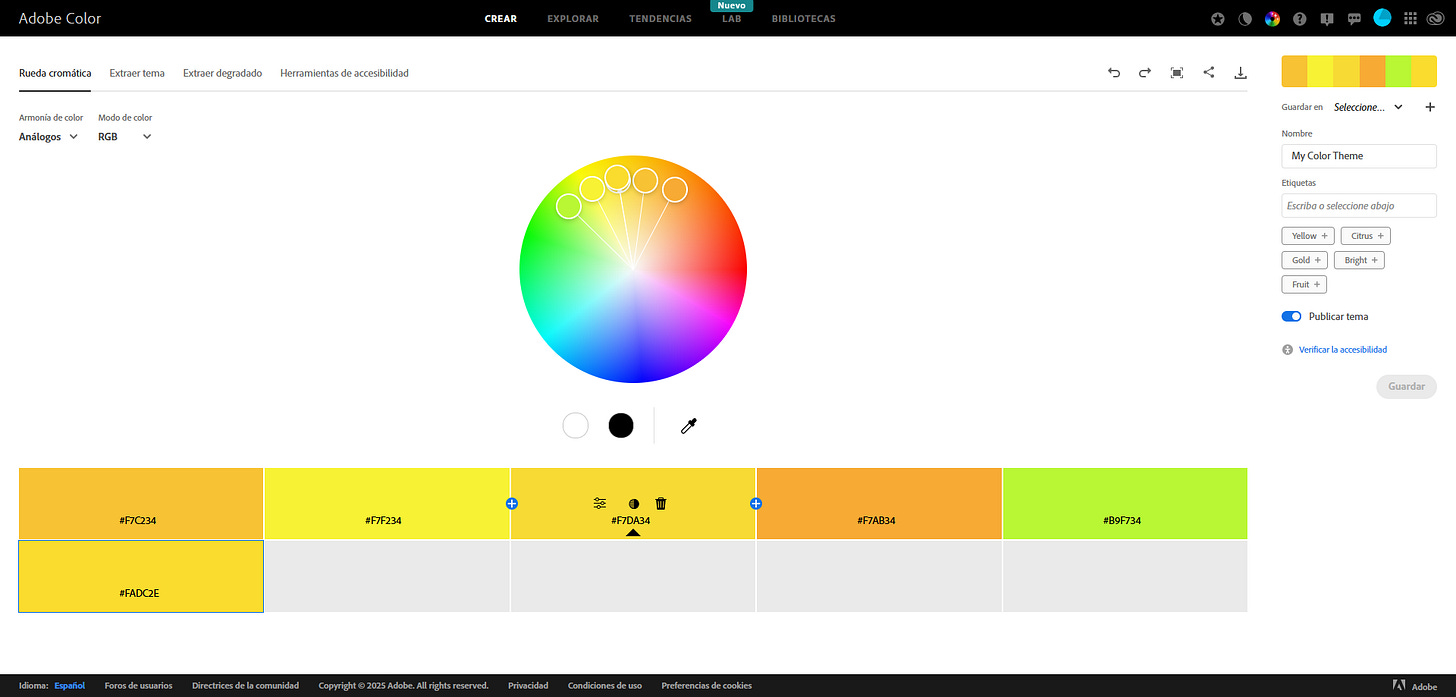Open the help question mark icon

(1300, 18)
